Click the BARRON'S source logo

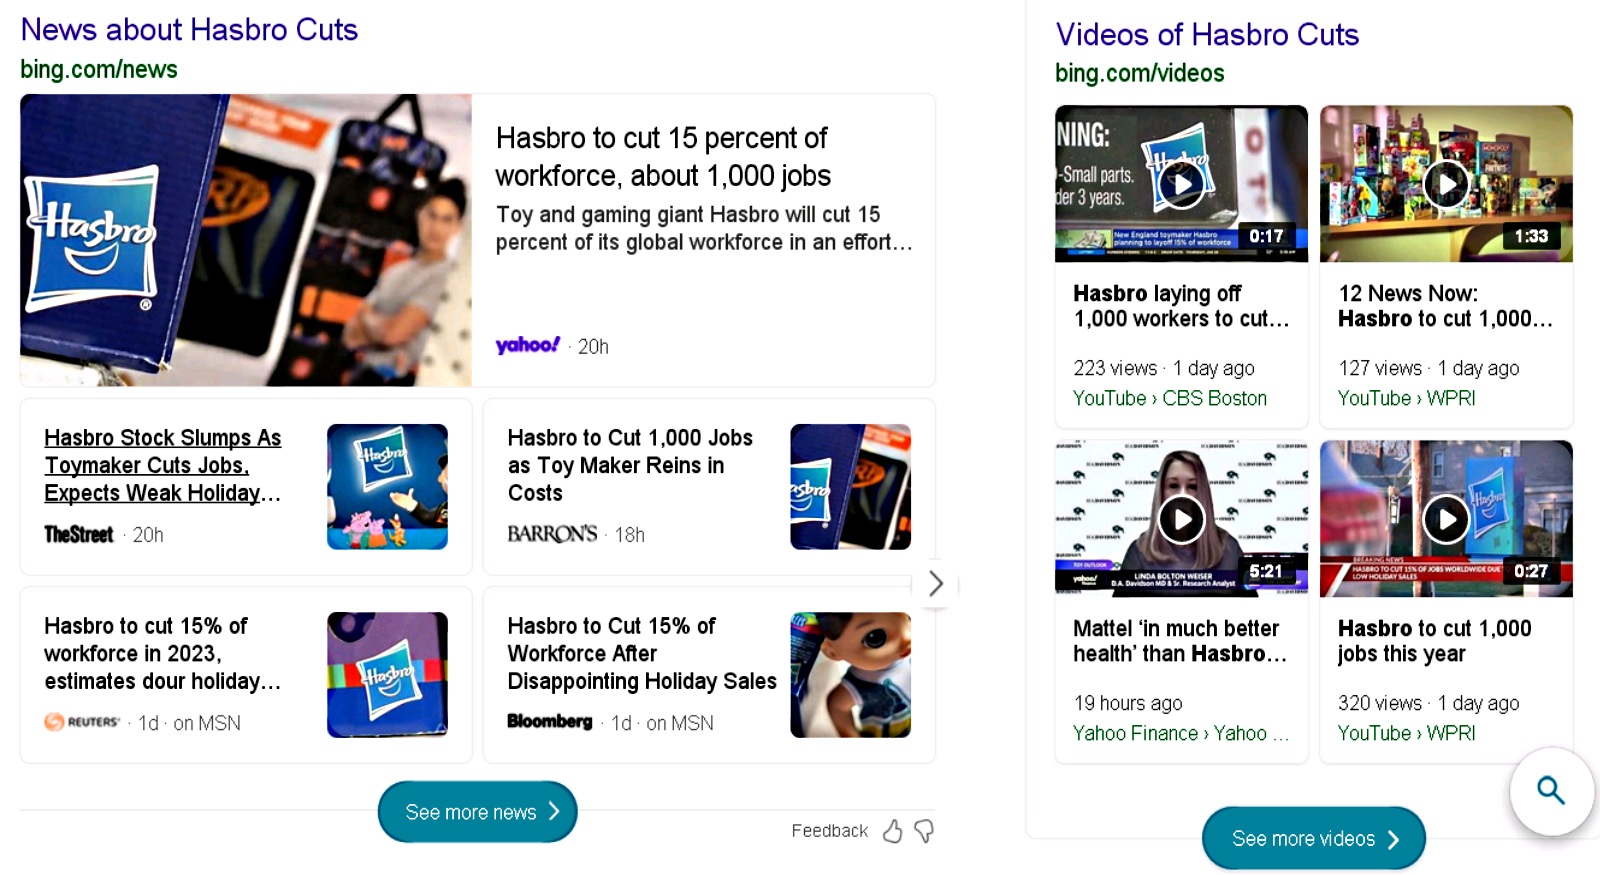pyautogui.click(x=552, y=534)
